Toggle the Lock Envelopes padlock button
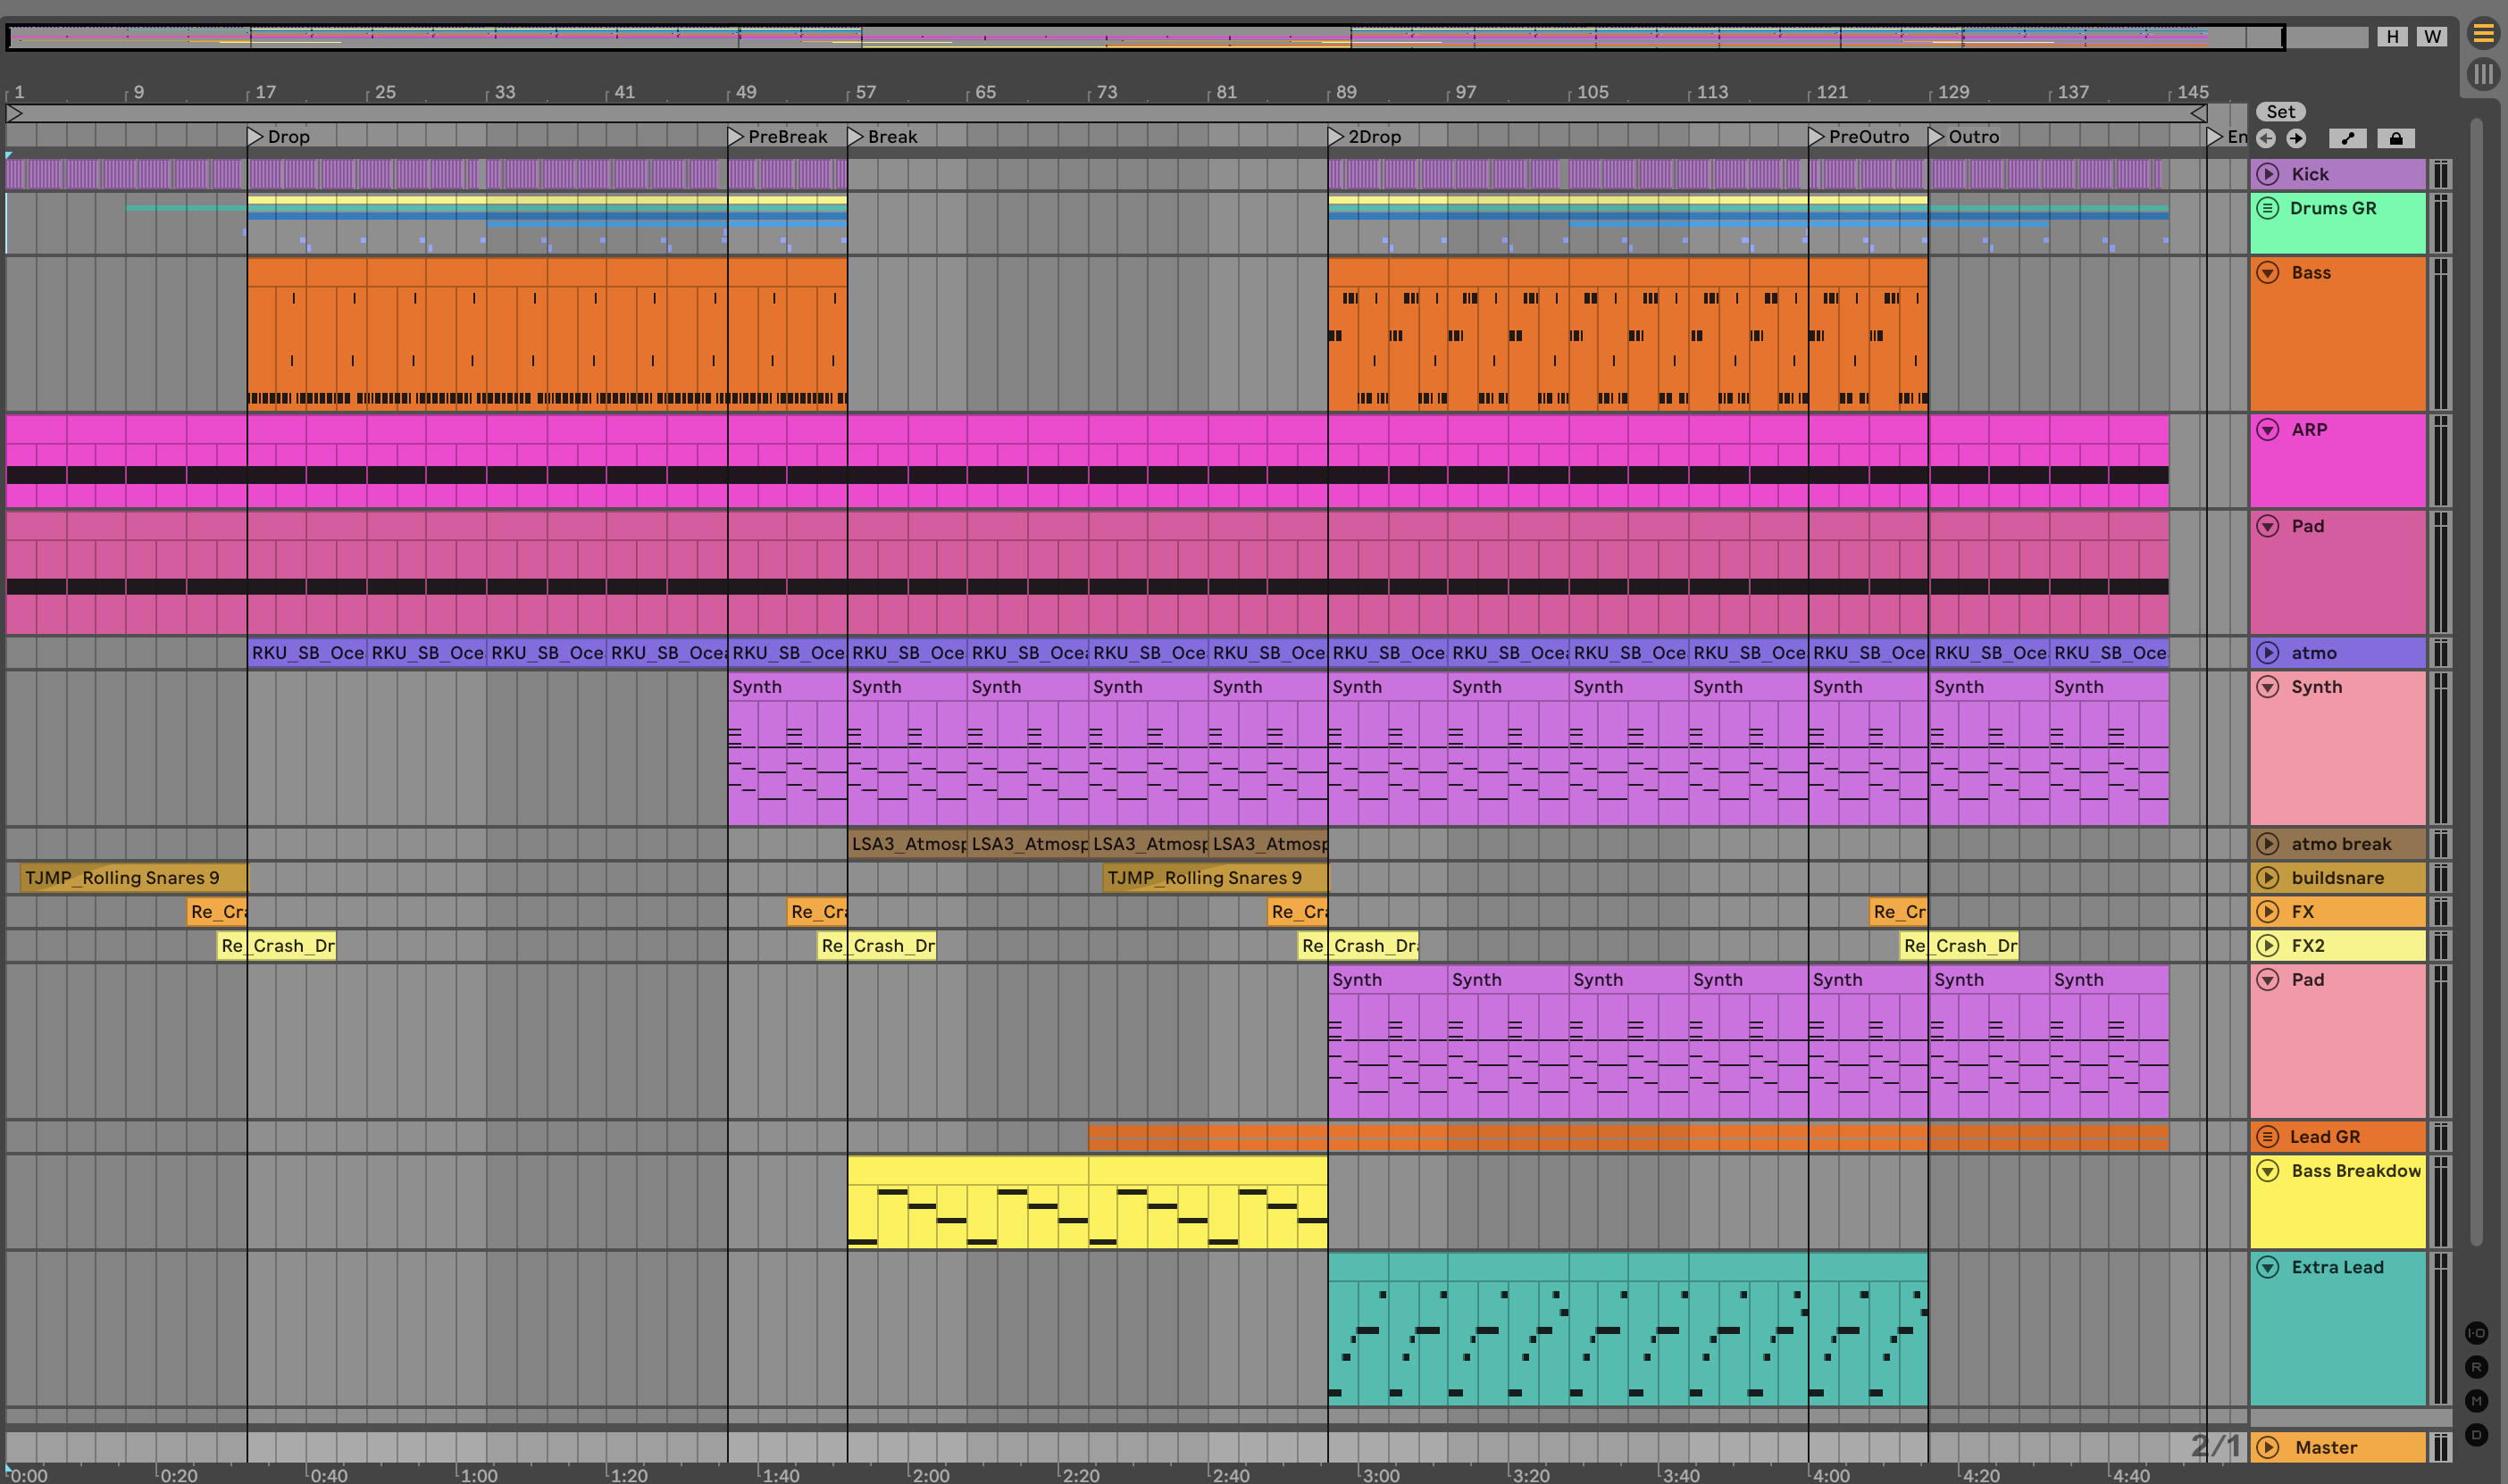The image size is (2508, 1484). 2396,139
